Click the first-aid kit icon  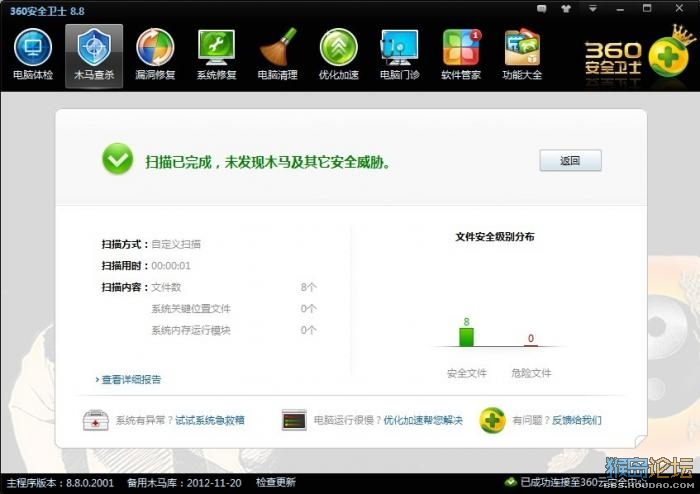pos(96,420)
